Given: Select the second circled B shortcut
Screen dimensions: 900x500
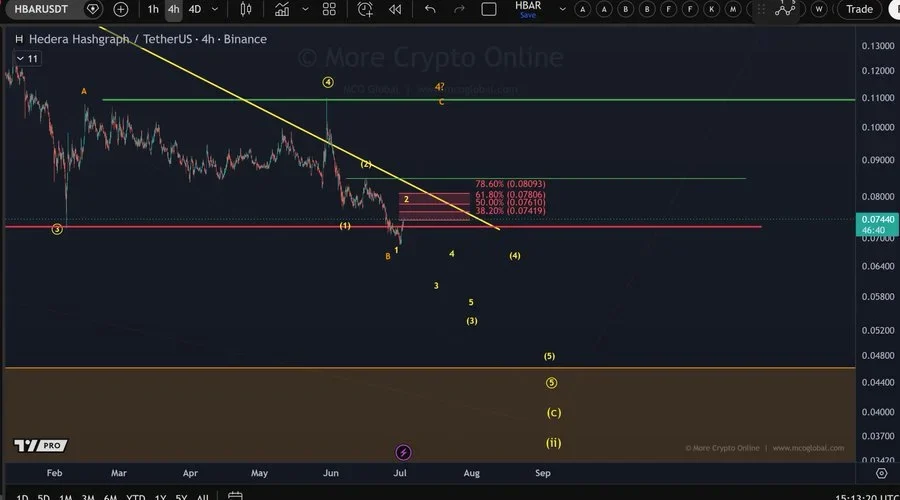Looking at the screenshot, I should click(647, 9).
